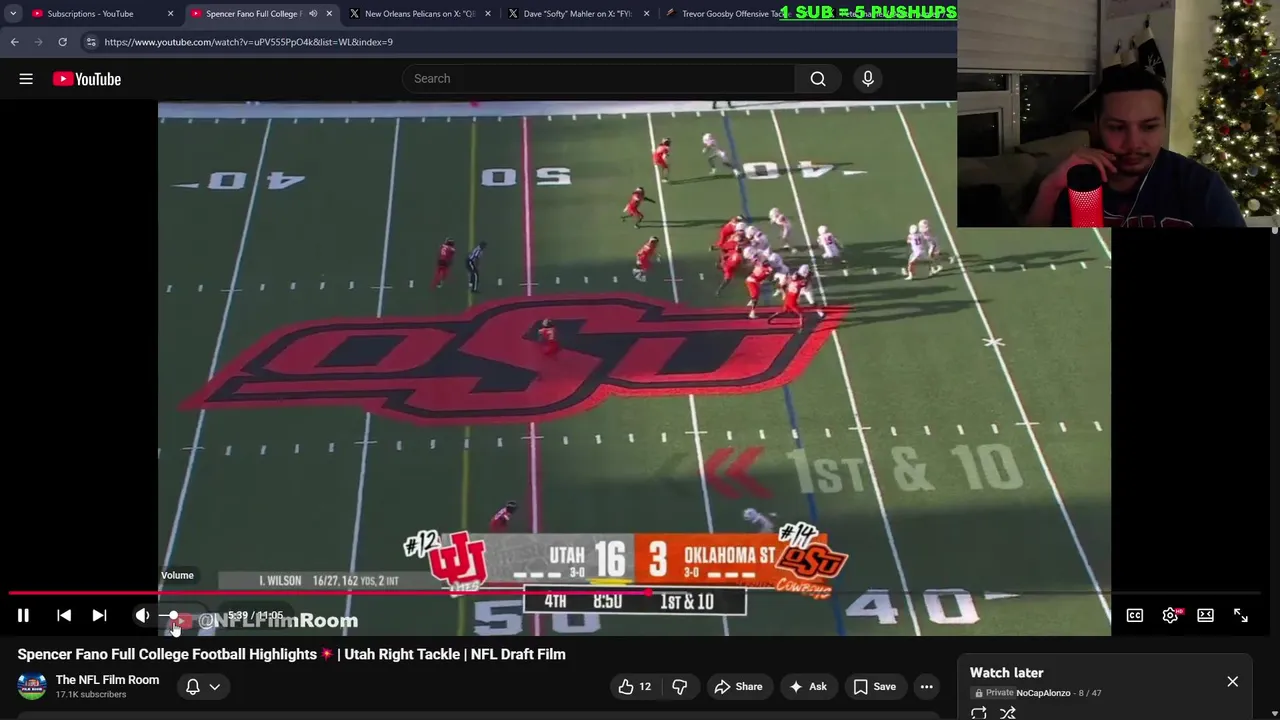Skip to next video in playlist

(x=99, y=616)
